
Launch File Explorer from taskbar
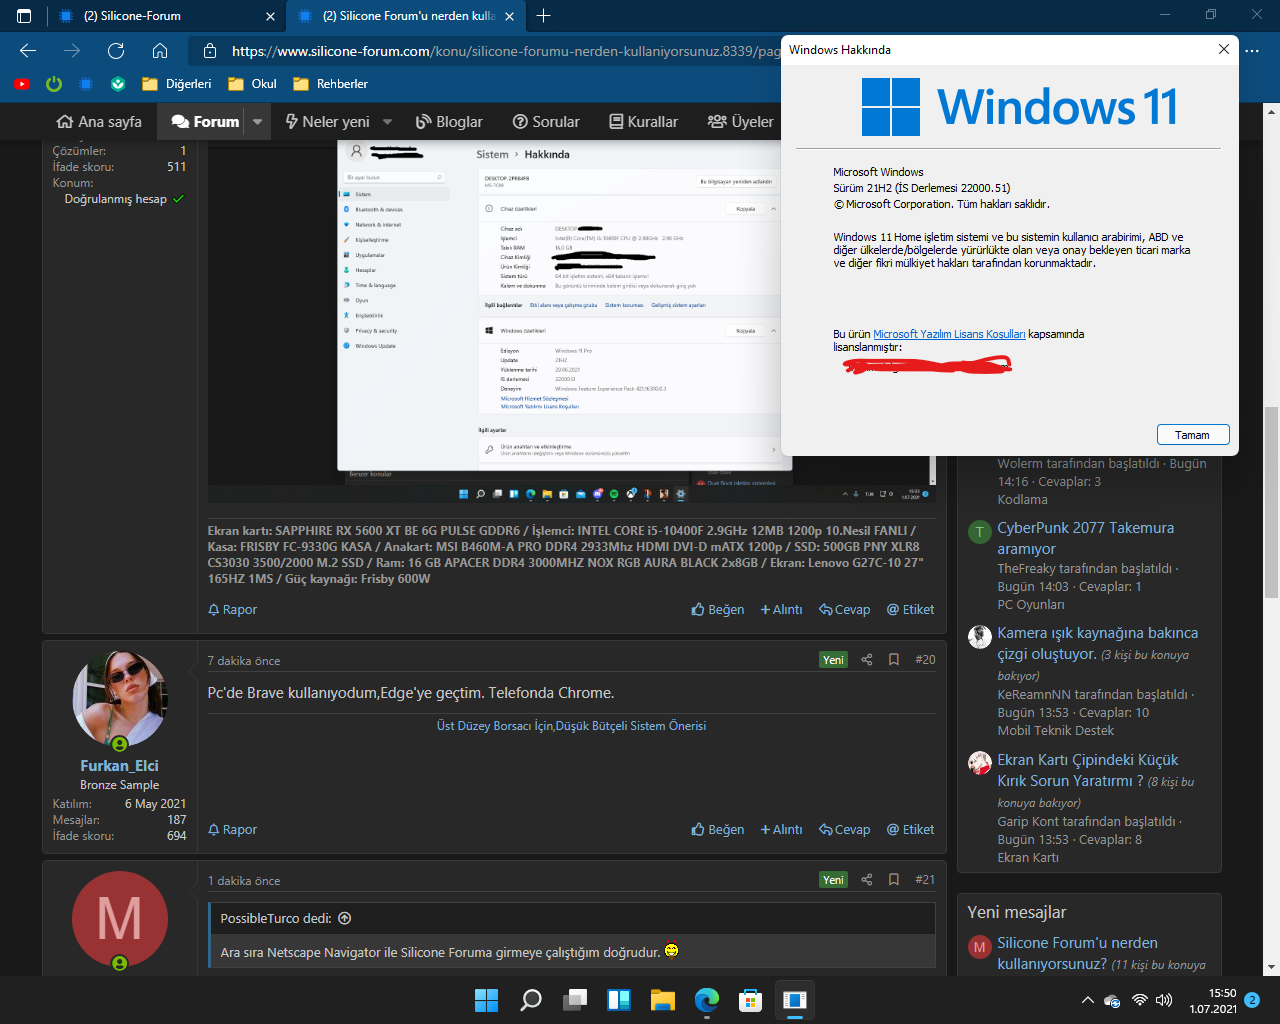[x=663, y=1000]
